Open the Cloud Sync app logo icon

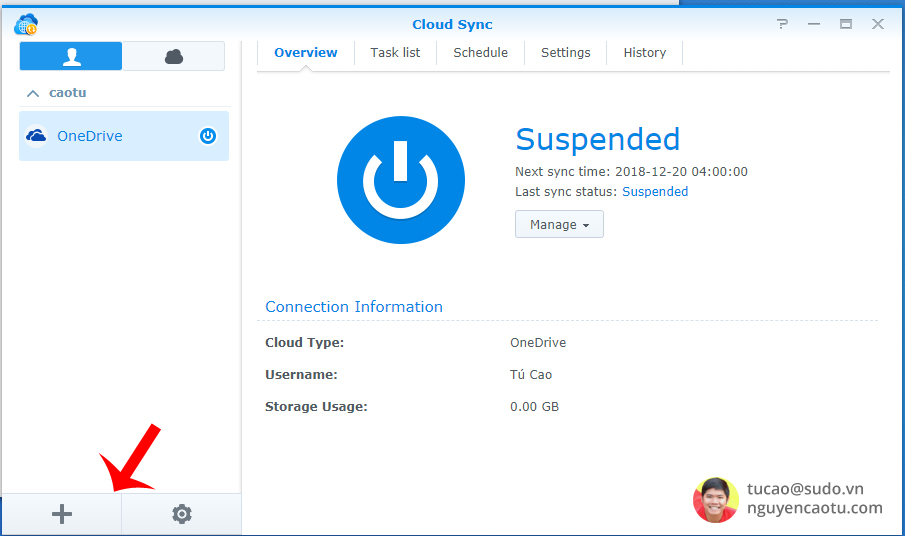pos(26,25)
